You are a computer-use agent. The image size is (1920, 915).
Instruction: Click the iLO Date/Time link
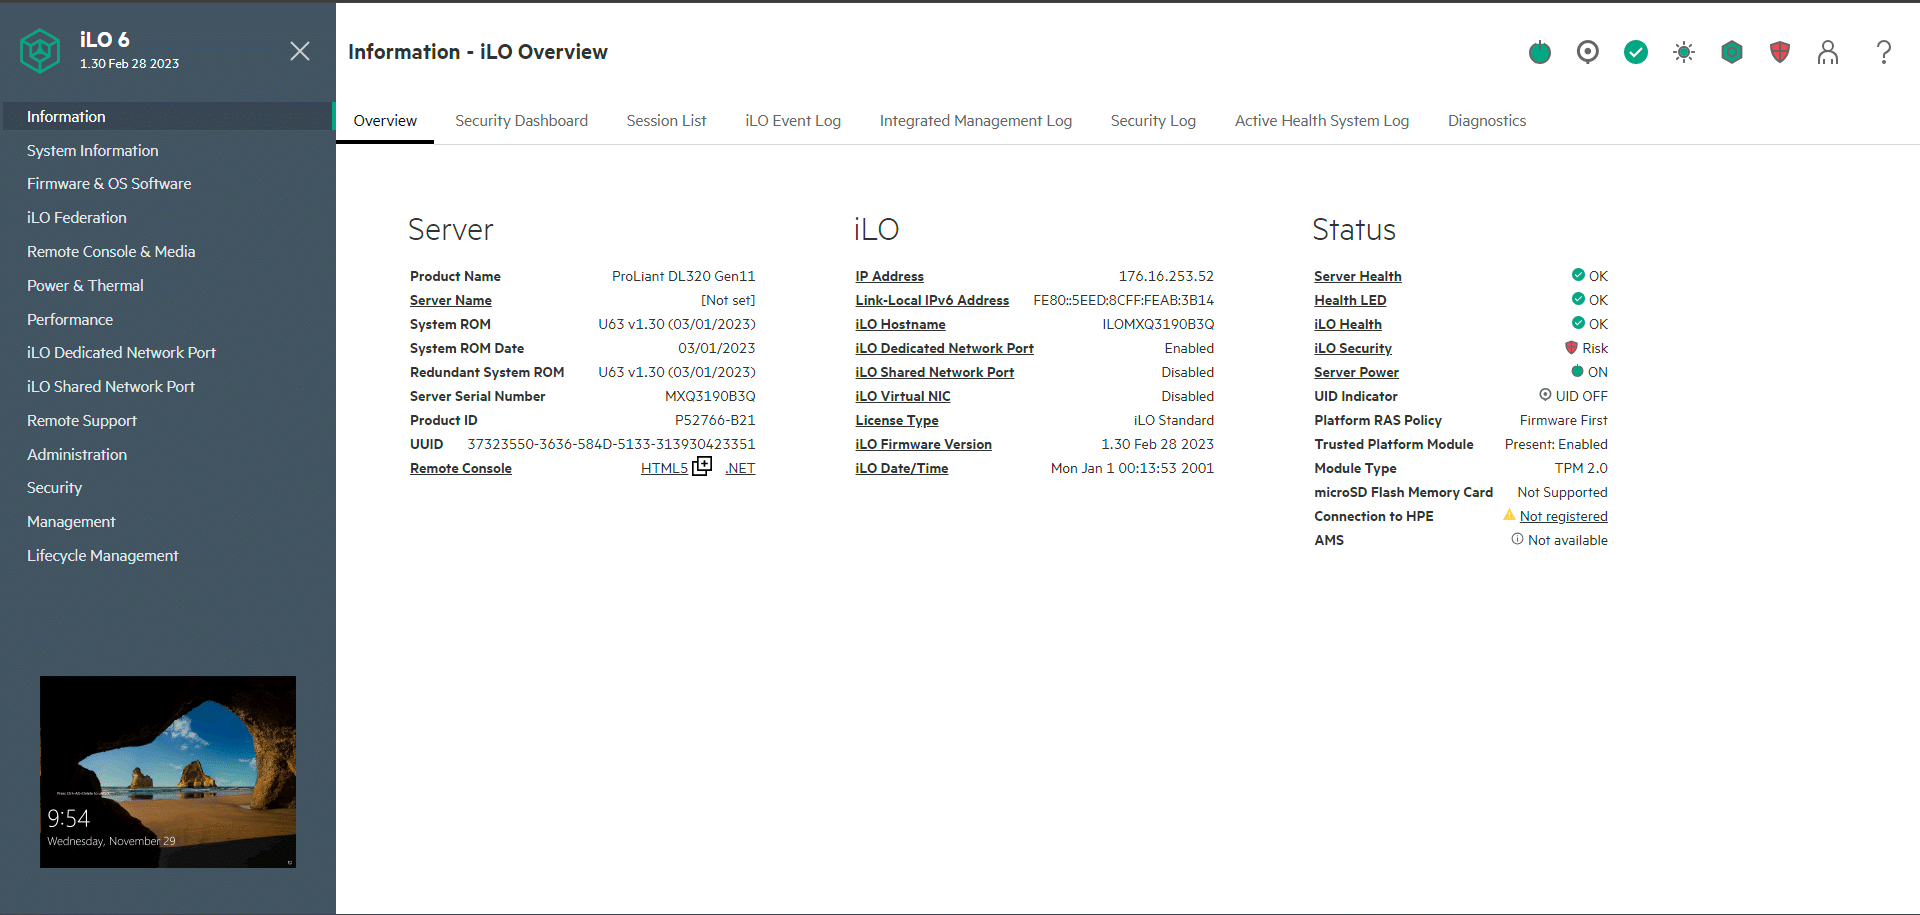coord(901,468)
